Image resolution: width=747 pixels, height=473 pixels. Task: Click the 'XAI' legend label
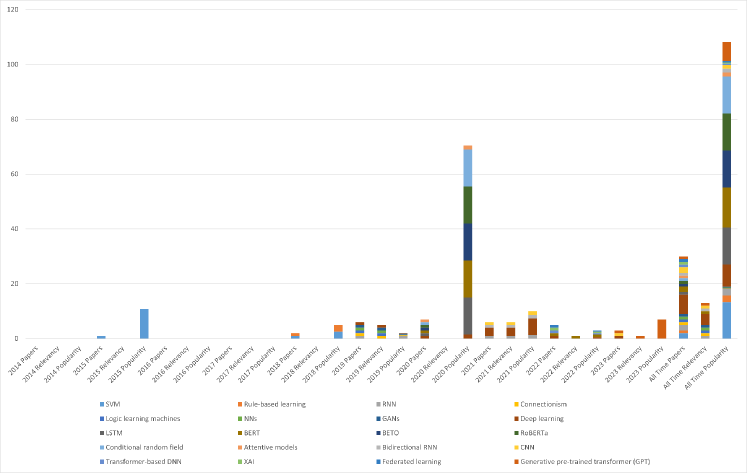point(249,462)
